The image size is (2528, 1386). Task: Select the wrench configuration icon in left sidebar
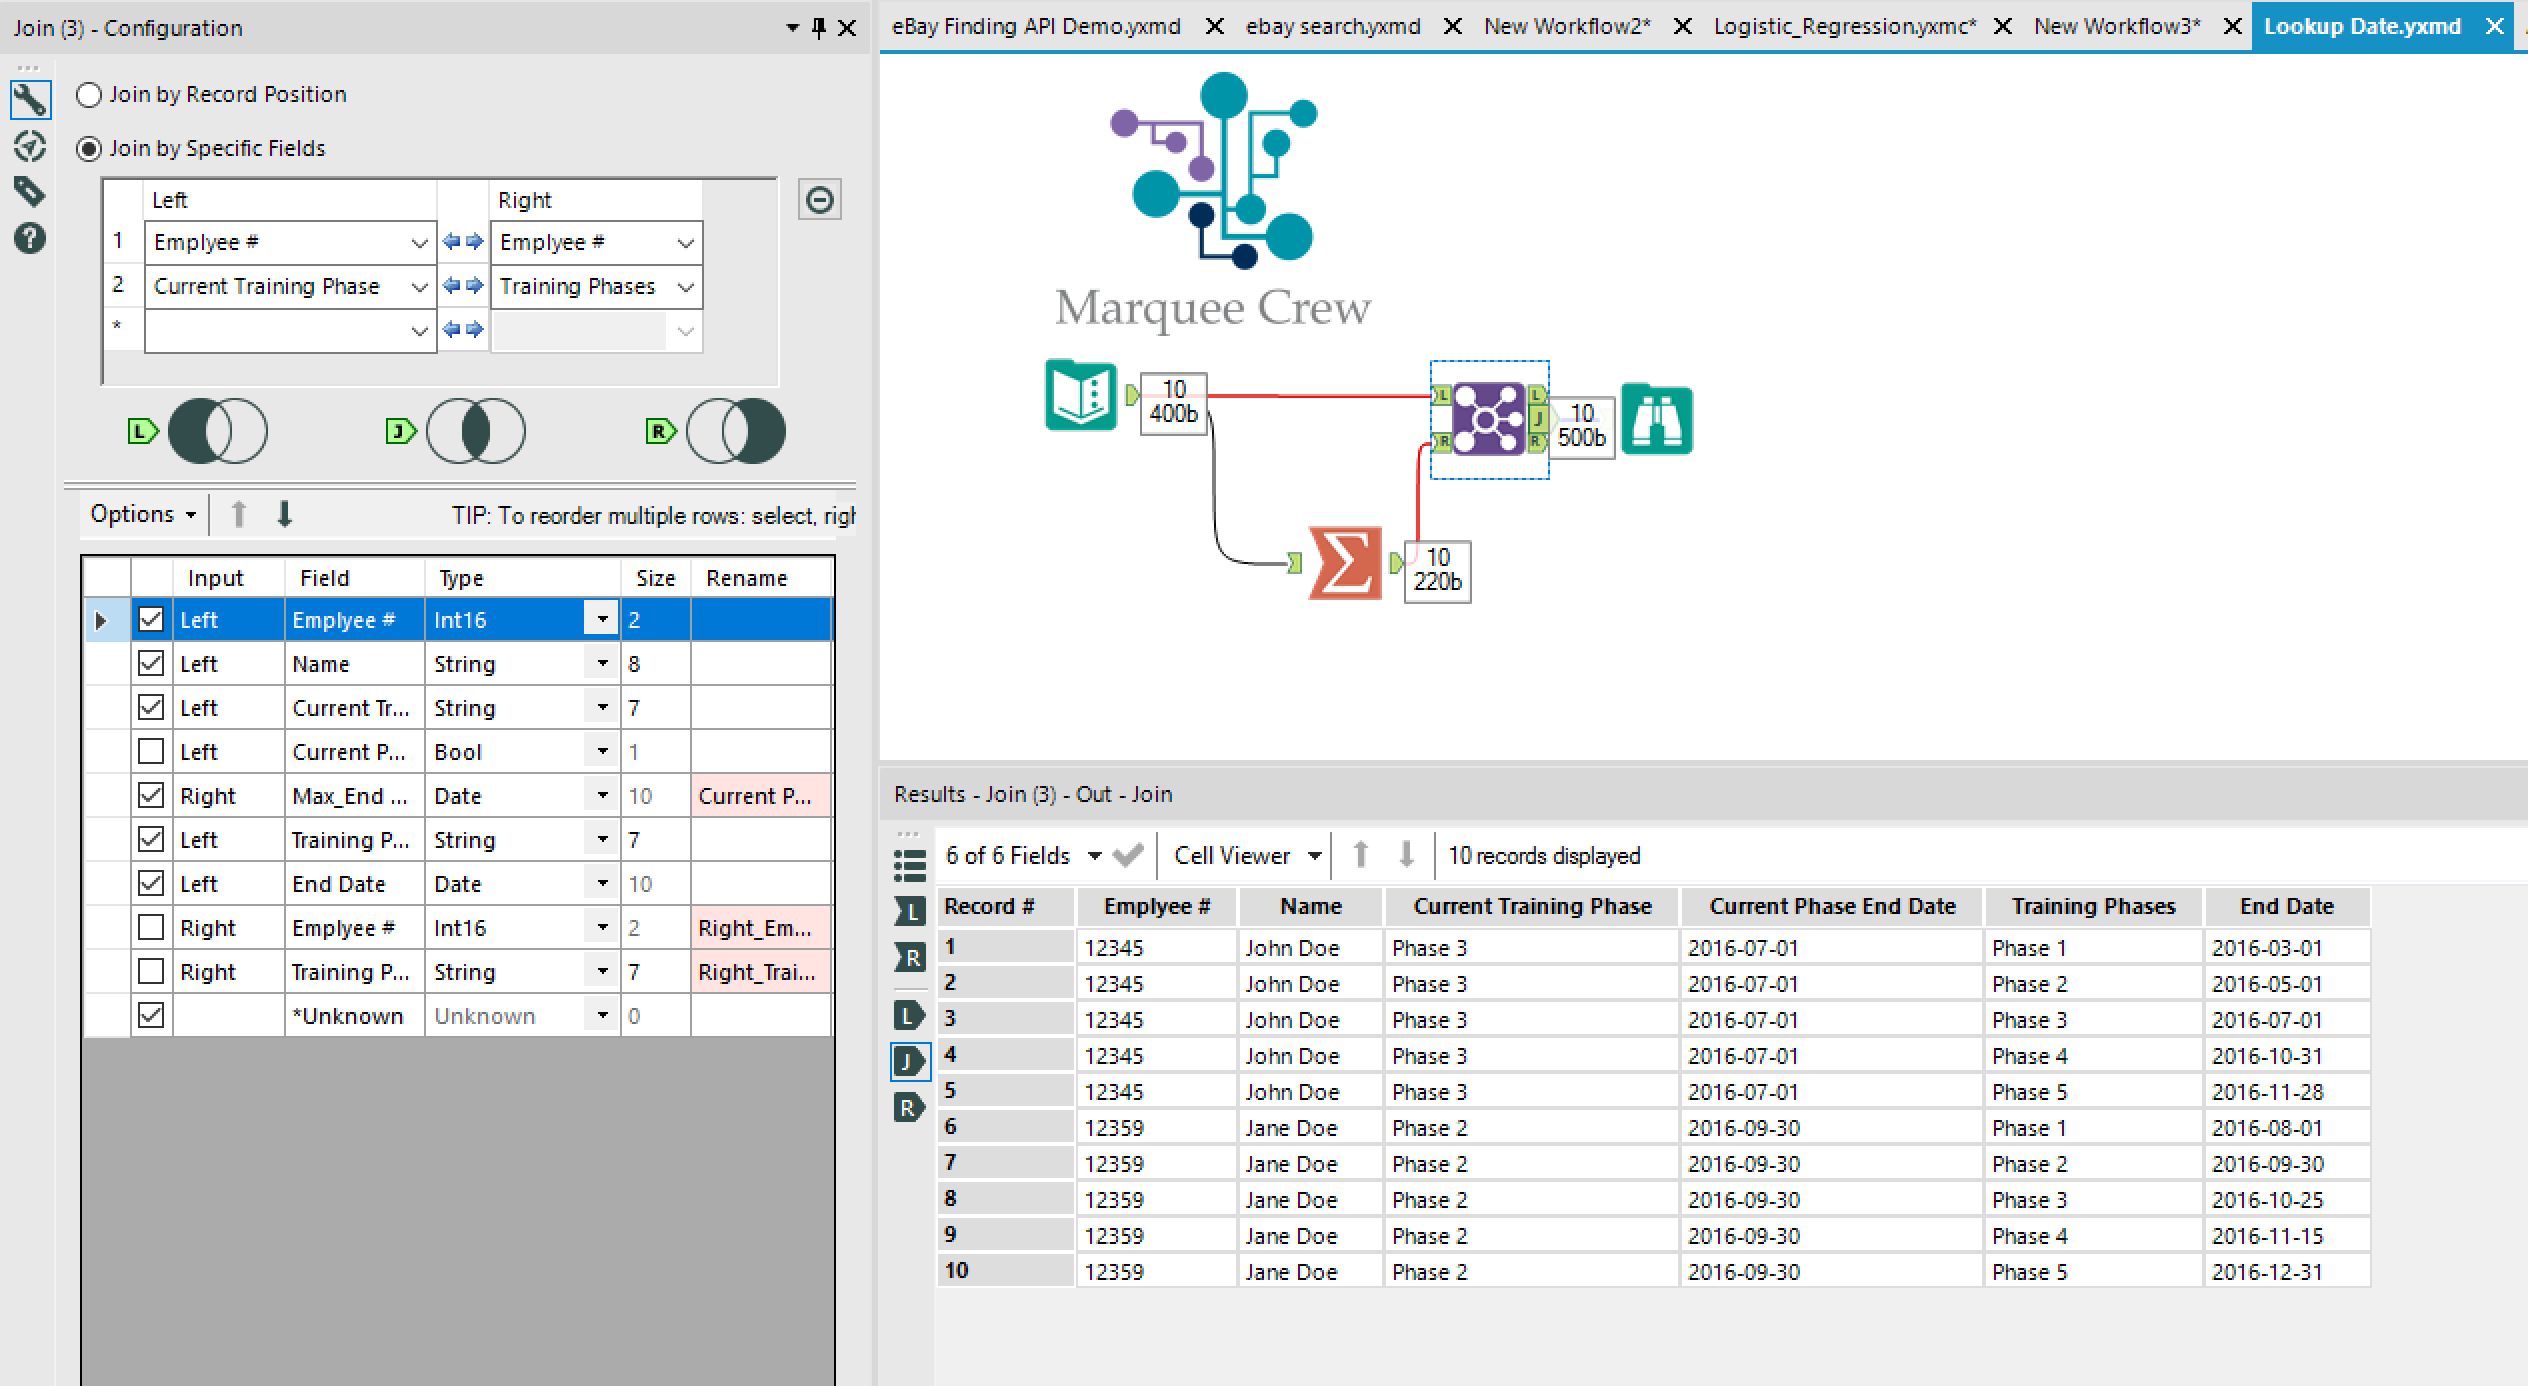tap(30, 99)
